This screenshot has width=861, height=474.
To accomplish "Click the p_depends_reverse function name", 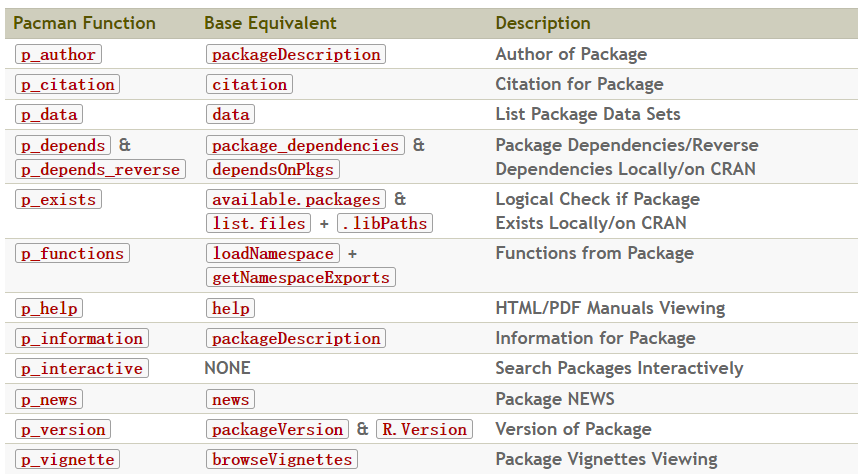I will pyautogui.click(x=100, y=169).
